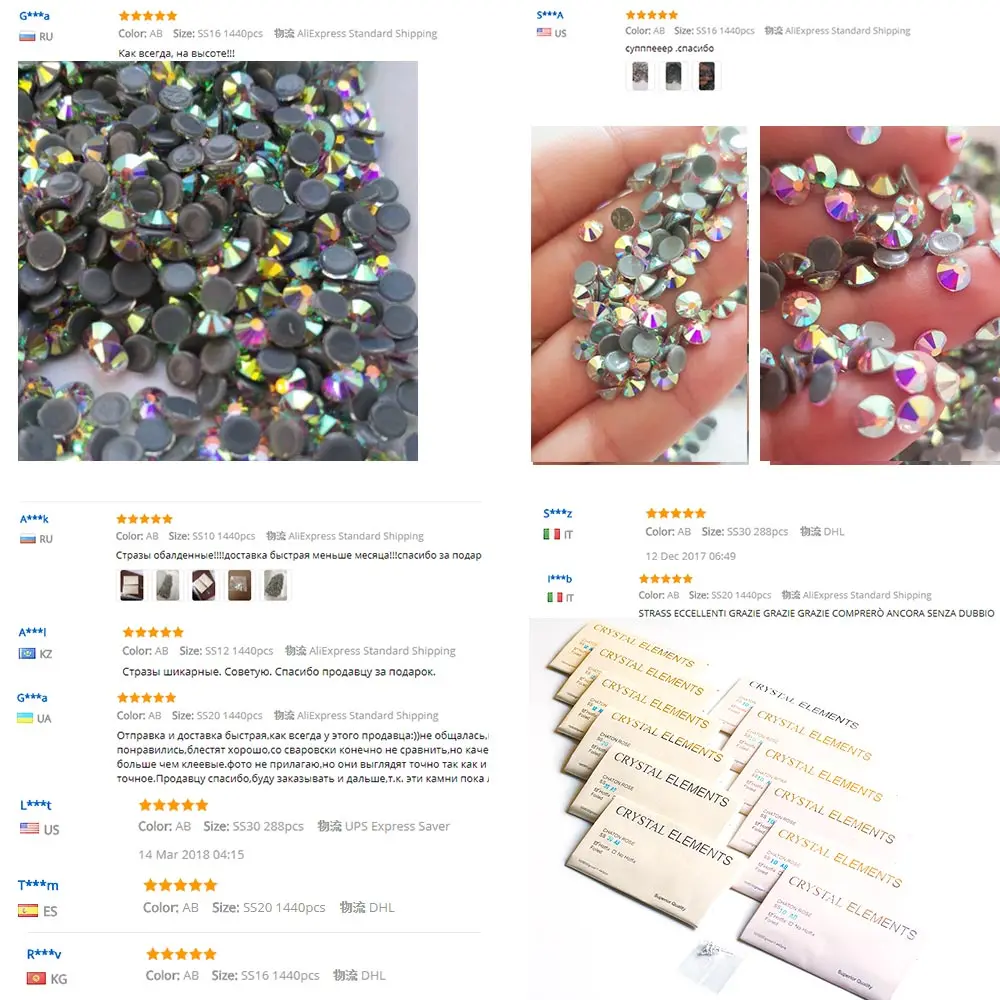Click the UPS Express Saver shipping text
The width and height of the screenshot is (1000, 1000).
tap(384, 826)
